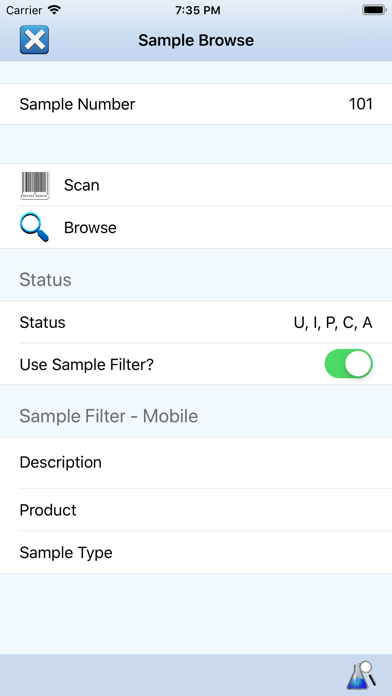392x696 pixels.
Task: Select the U, I, P, C, A status value
Action: tap(333, 323)
